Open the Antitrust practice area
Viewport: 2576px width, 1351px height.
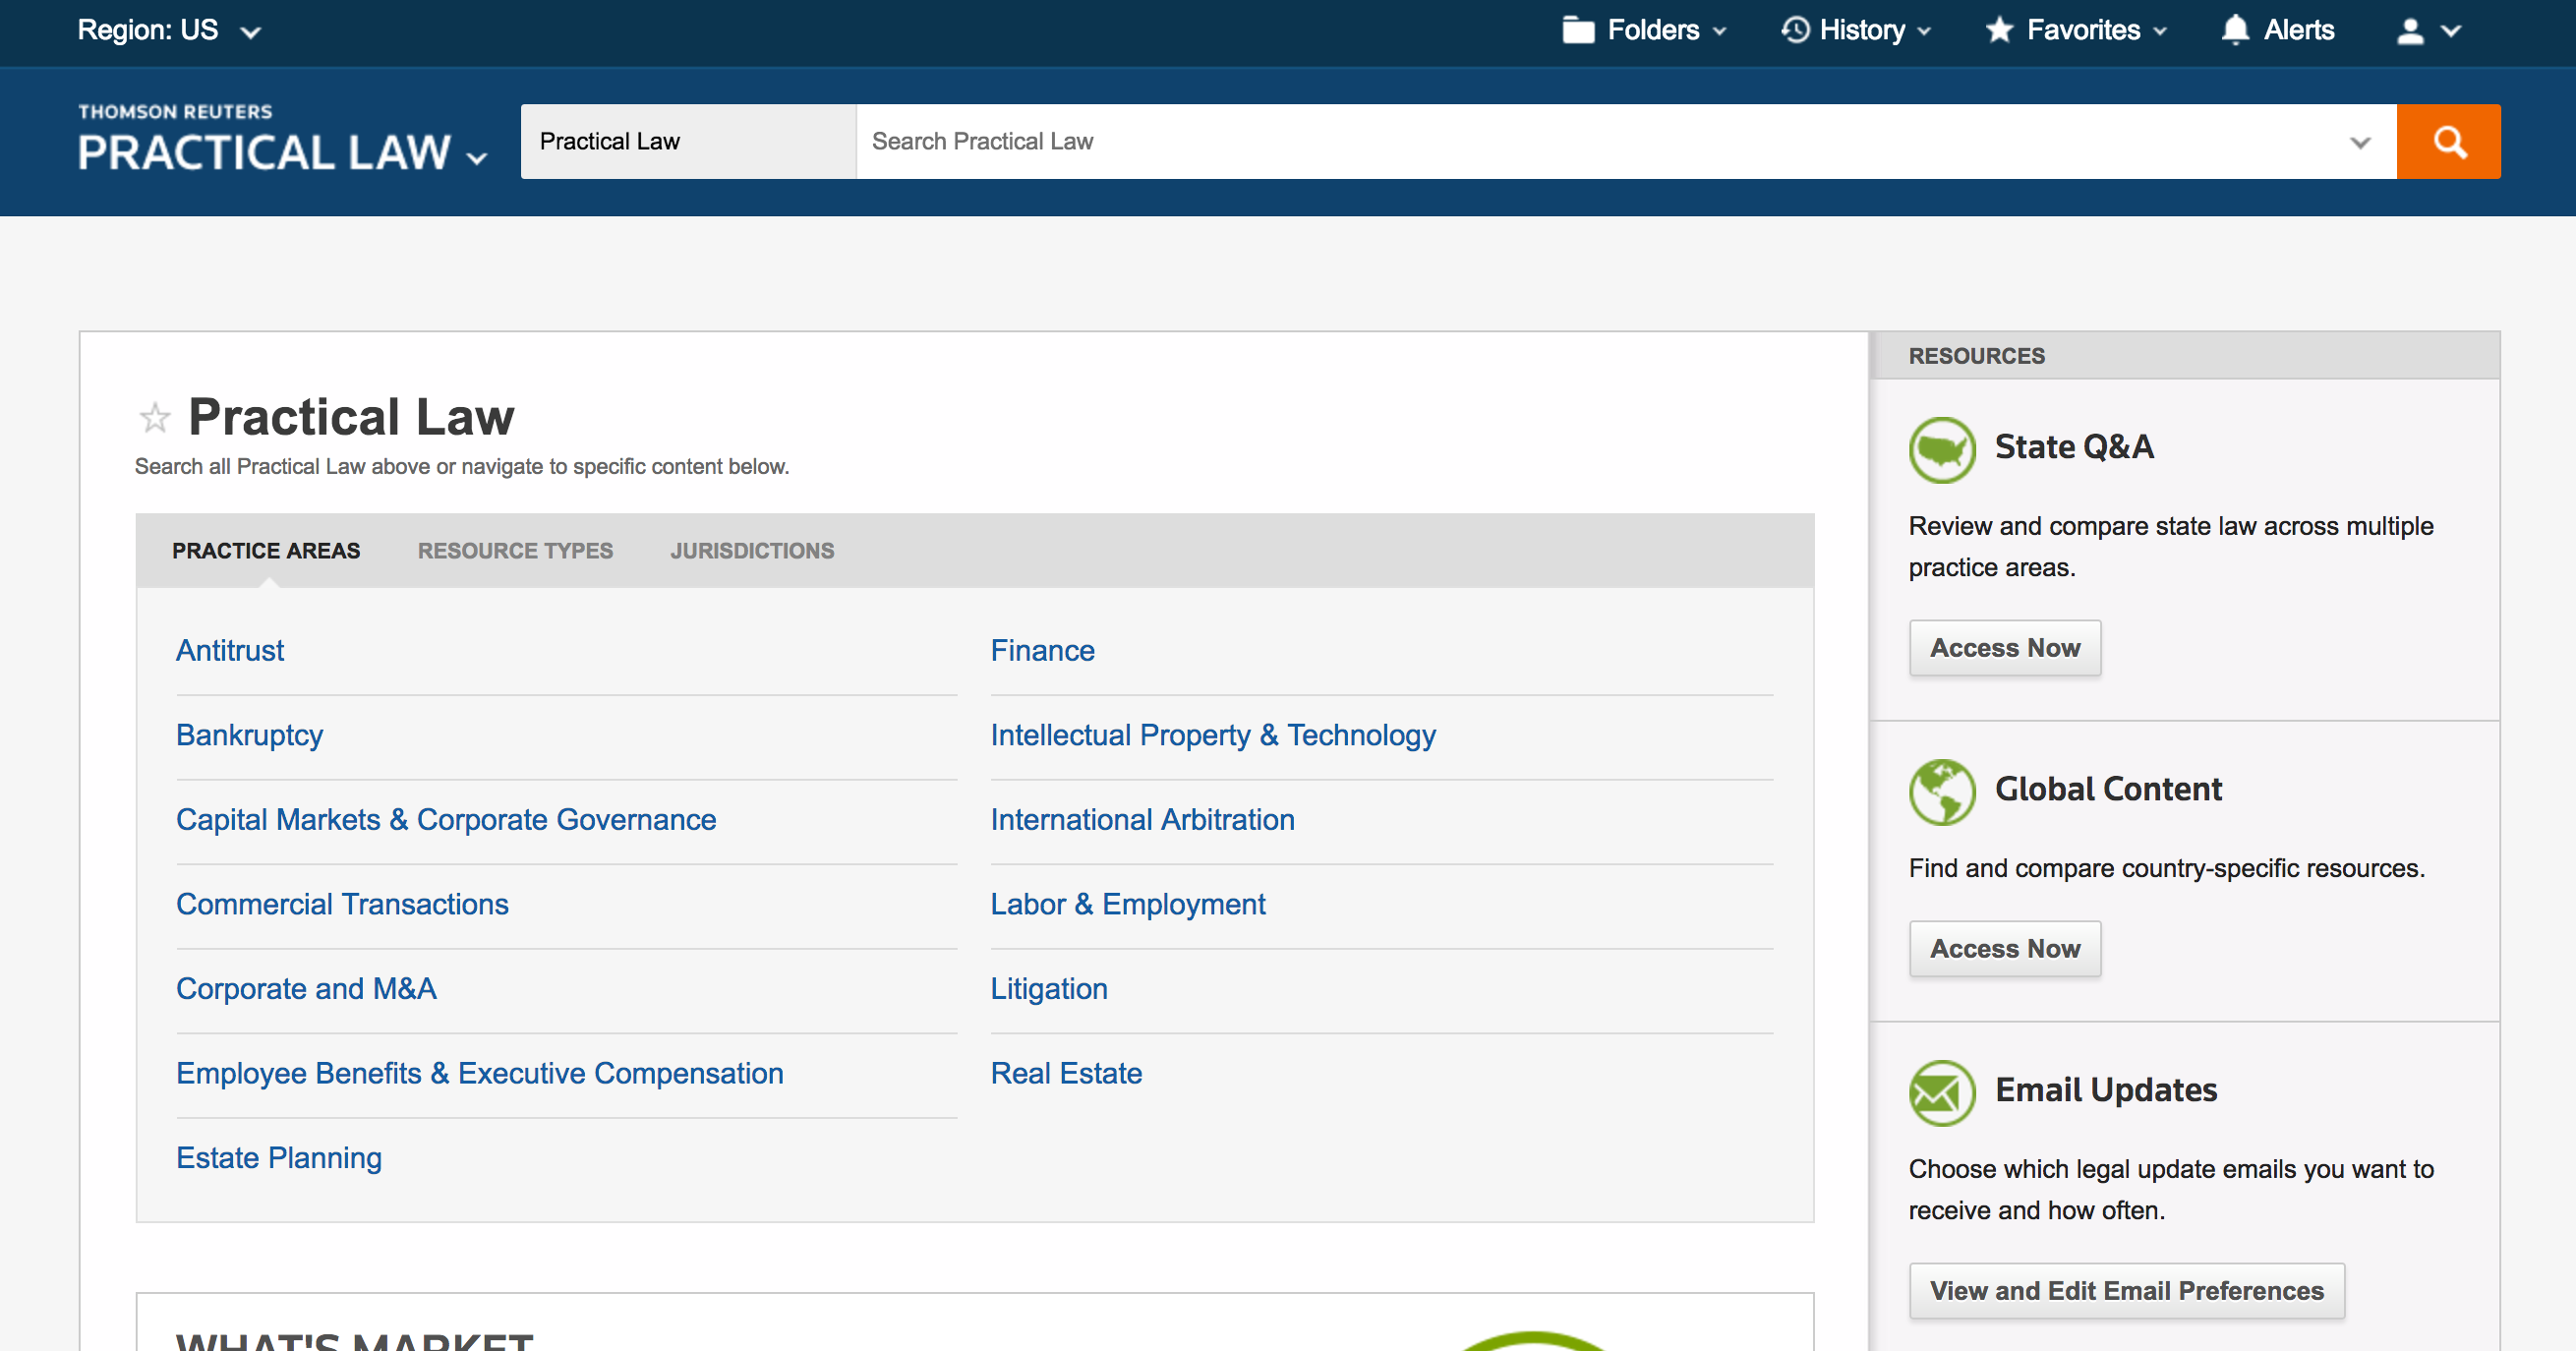pos(230,650)
